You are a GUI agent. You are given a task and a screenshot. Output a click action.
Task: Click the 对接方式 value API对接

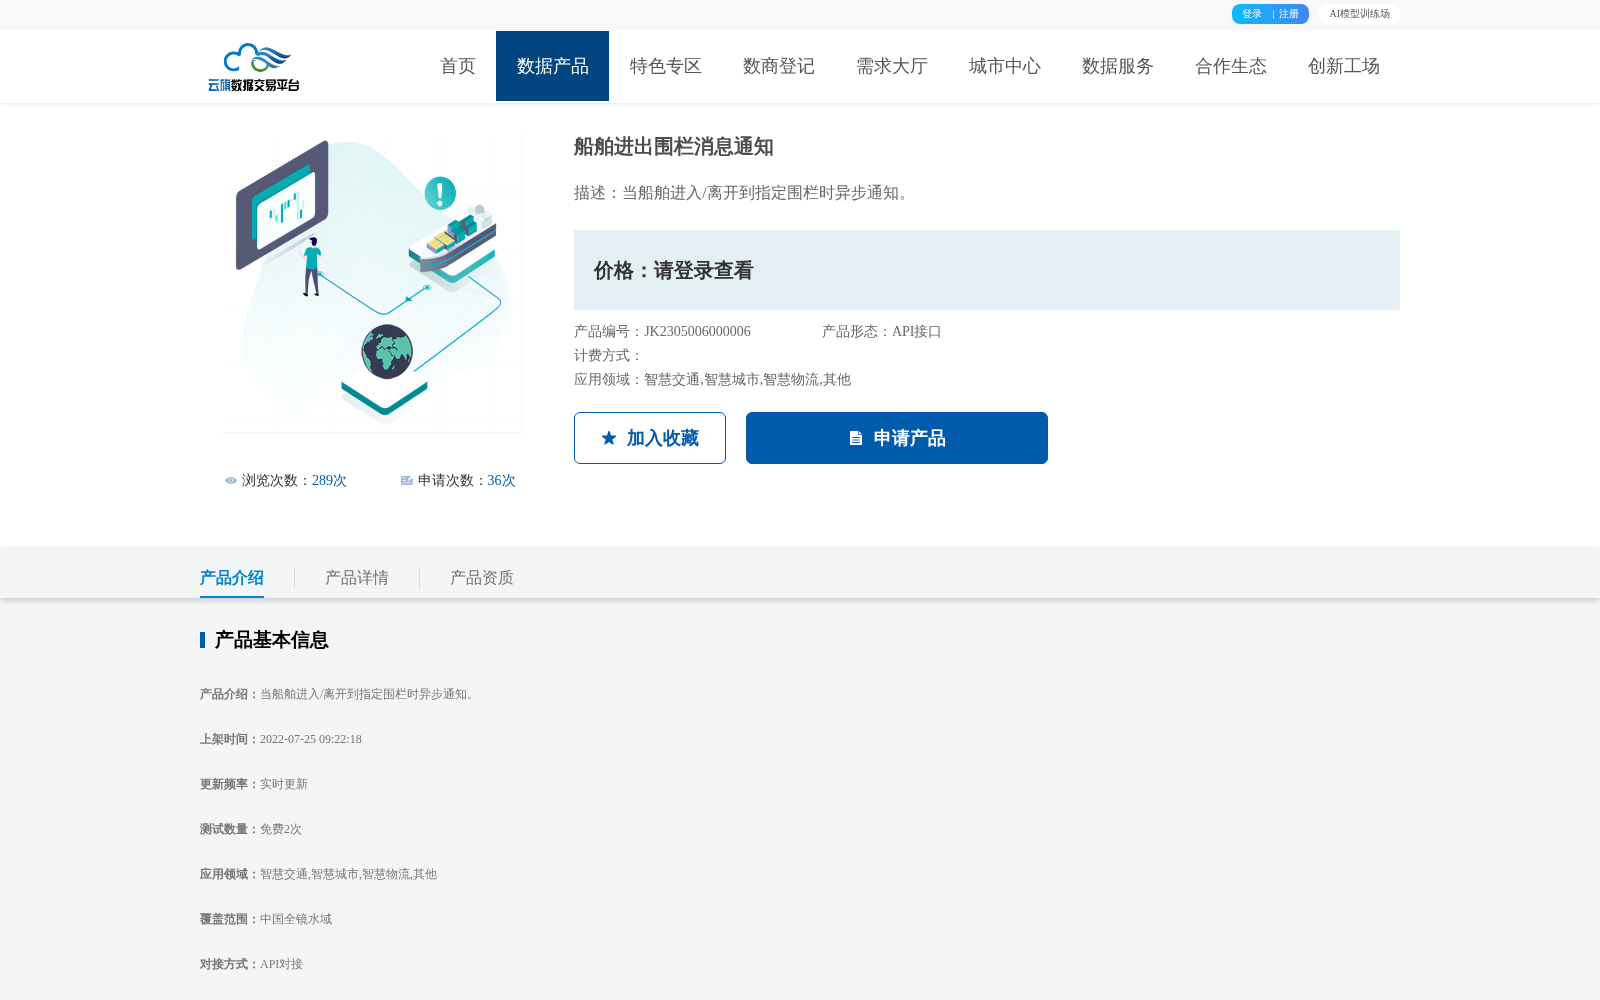[281, 964]
